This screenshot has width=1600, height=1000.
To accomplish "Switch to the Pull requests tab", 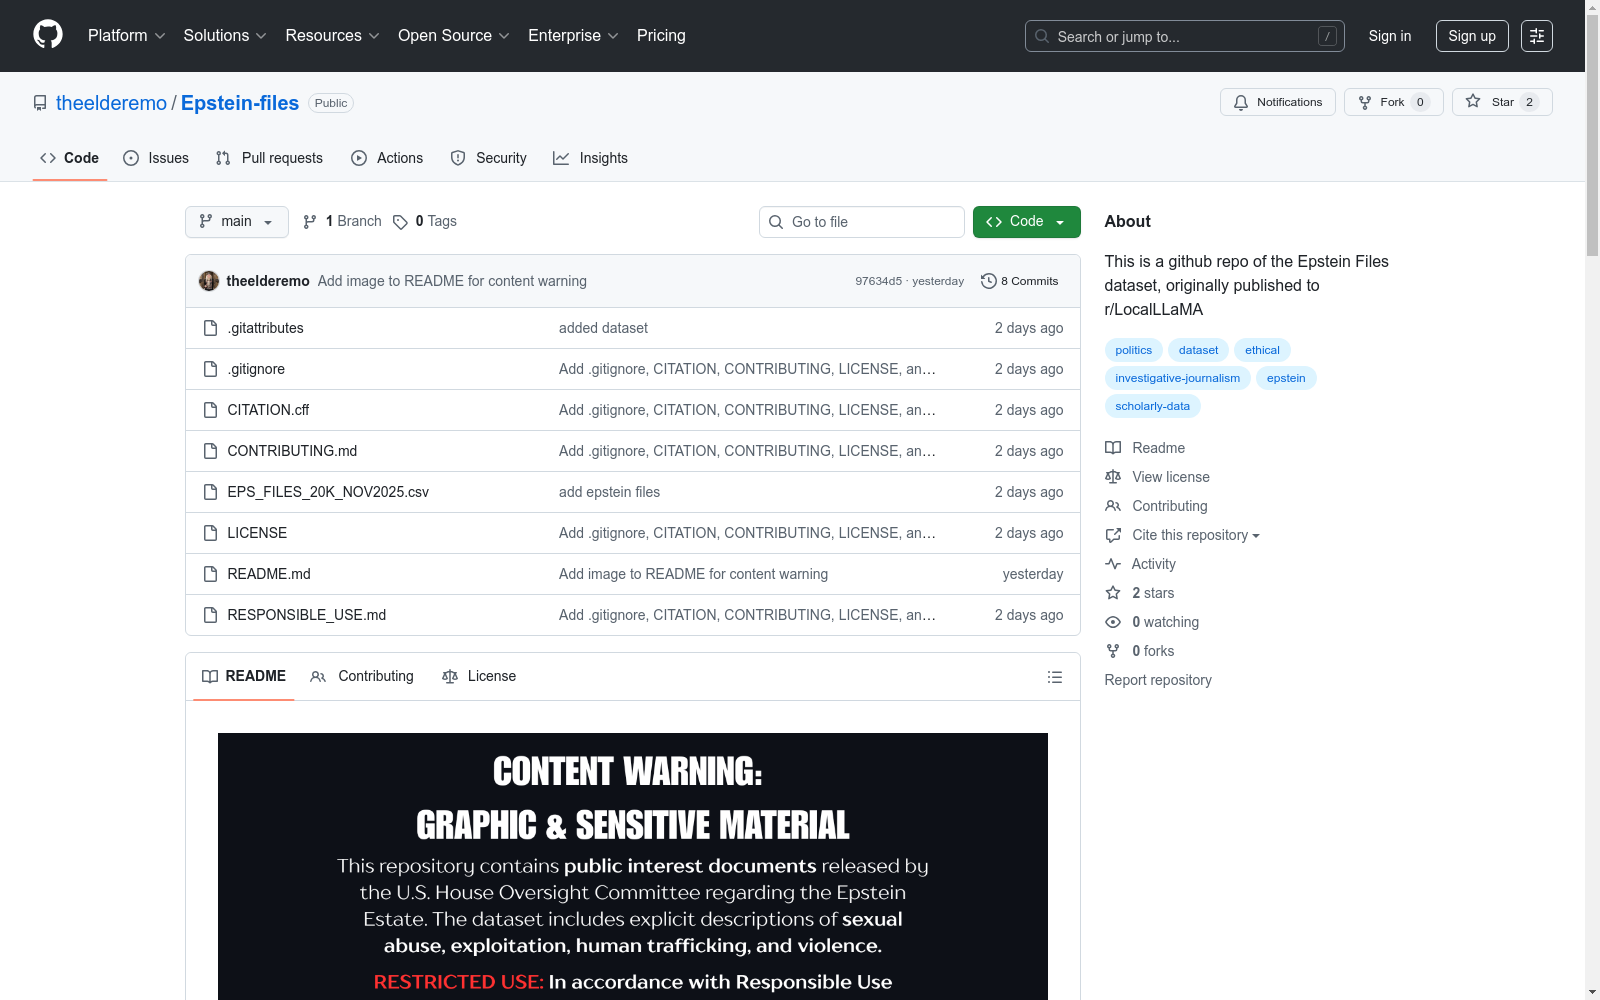I will [269, 158].
